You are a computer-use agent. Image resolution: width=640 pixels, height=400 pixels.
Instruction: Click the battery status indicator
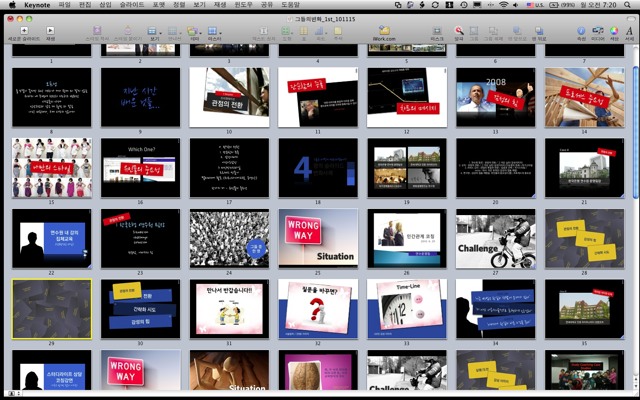pyautogui.click(x=562, y=5)
